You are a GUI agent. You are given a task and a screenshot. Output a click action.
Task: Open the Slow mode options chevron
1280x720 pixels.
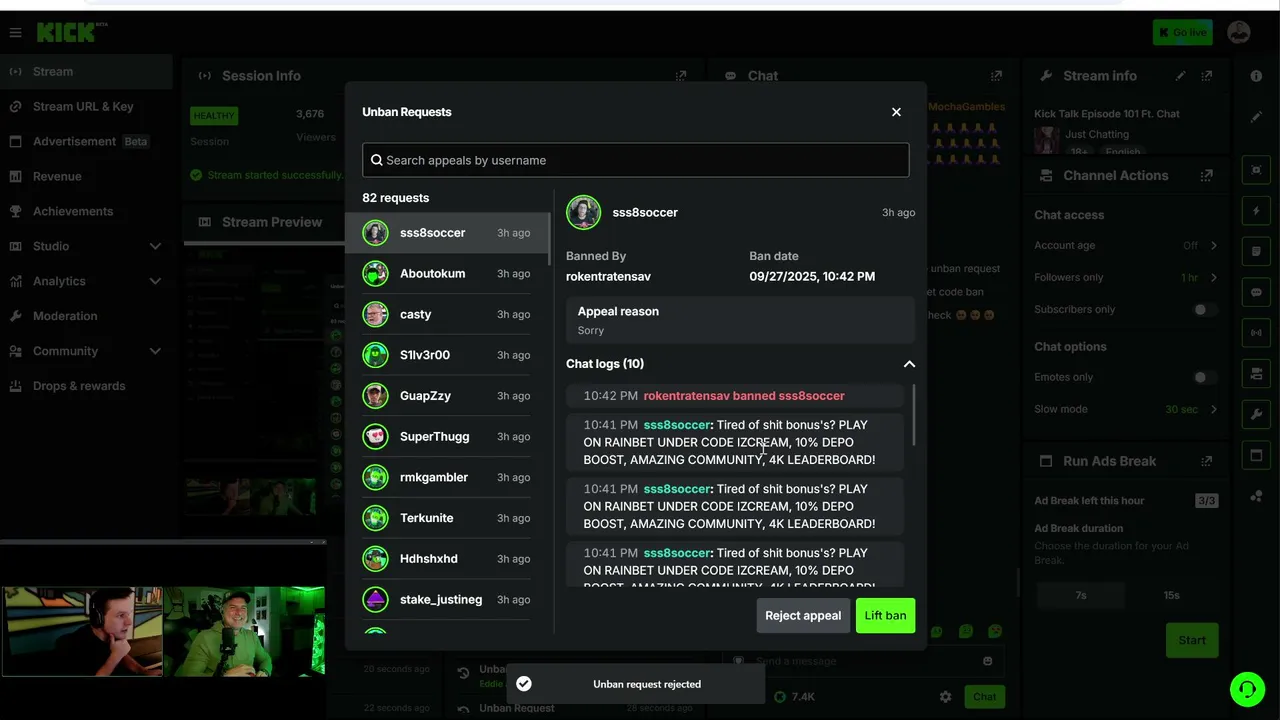pyautogui.click(x=1214, y=409)
